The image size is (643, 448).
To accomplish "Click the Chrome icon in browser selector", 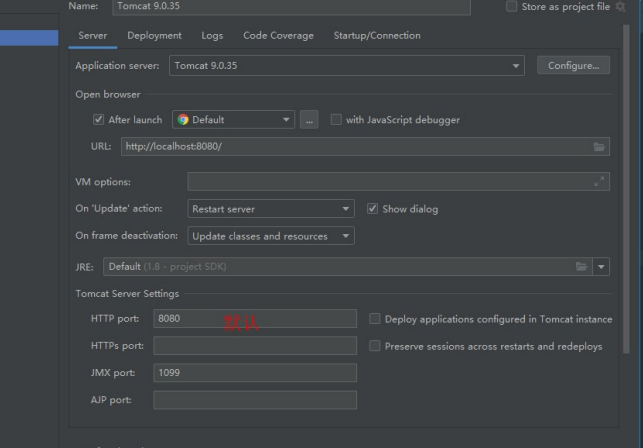I will coord(183,120).
